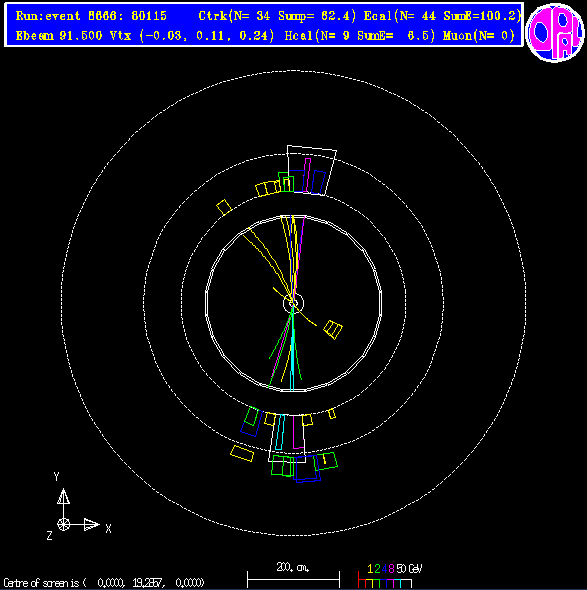Select the Muon(N= 0) readout
This screenshot has height=590, width=587.
(x=479, y=36)
